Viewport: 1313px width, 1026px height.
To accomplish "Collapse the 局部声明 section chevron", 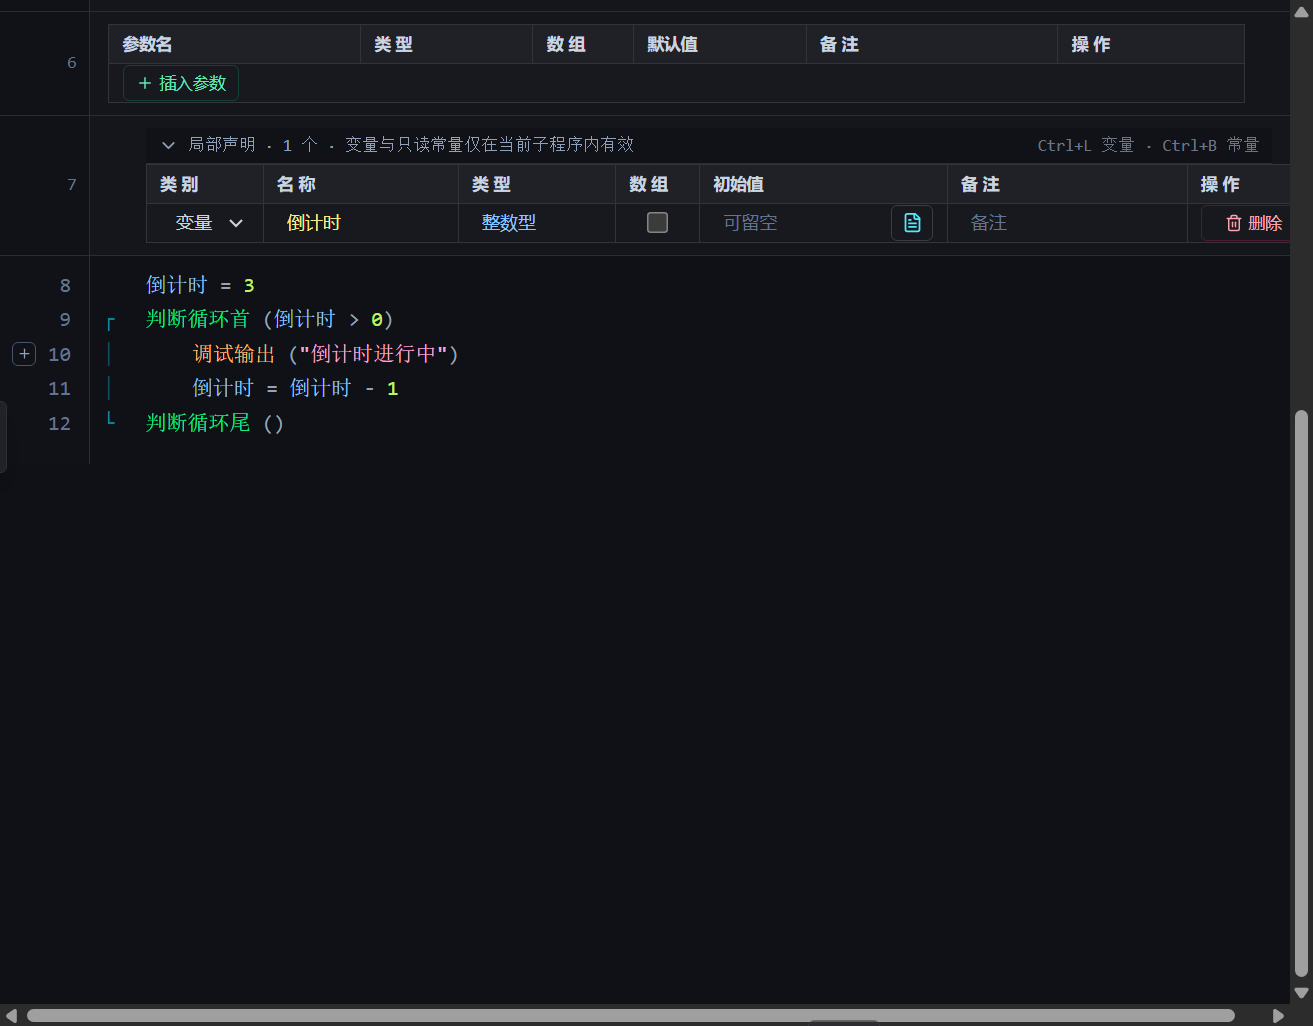I will [x=168, y=145].
